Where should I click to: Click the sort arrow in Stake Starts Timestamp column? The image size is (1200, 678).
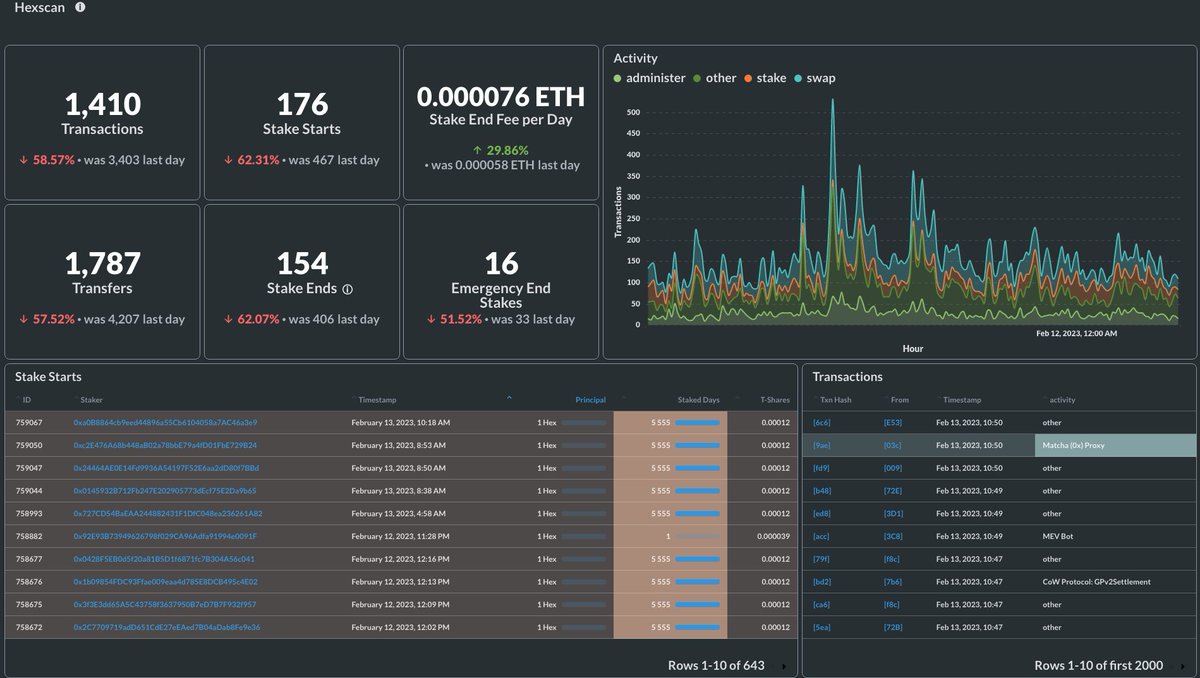point(509,398)
